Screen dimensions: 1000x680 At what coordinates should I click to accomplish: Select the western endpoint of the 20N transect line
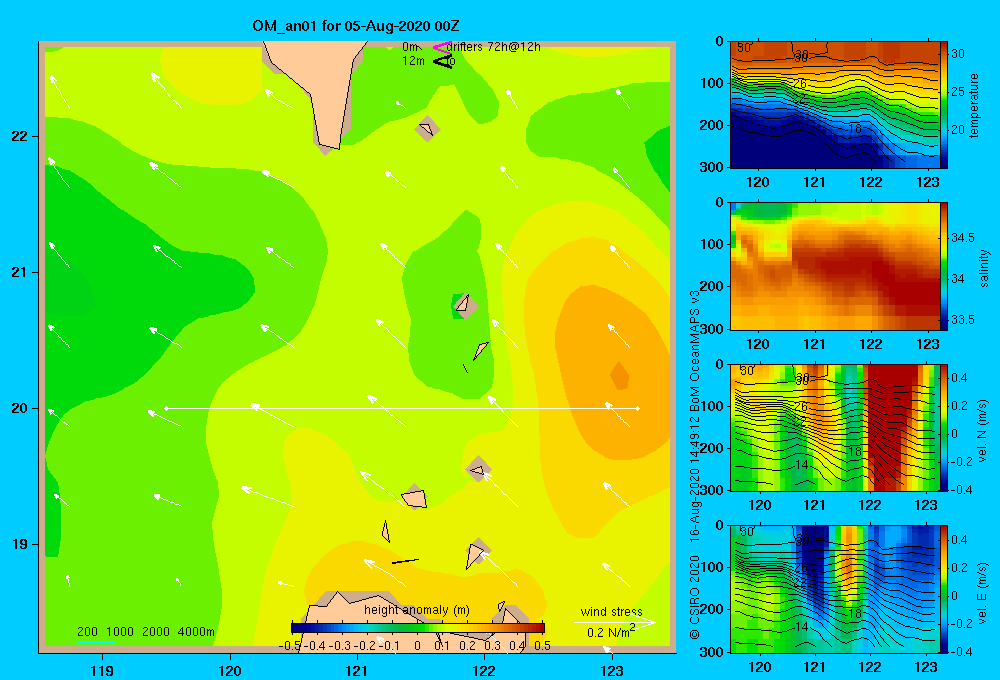point(166,408)
